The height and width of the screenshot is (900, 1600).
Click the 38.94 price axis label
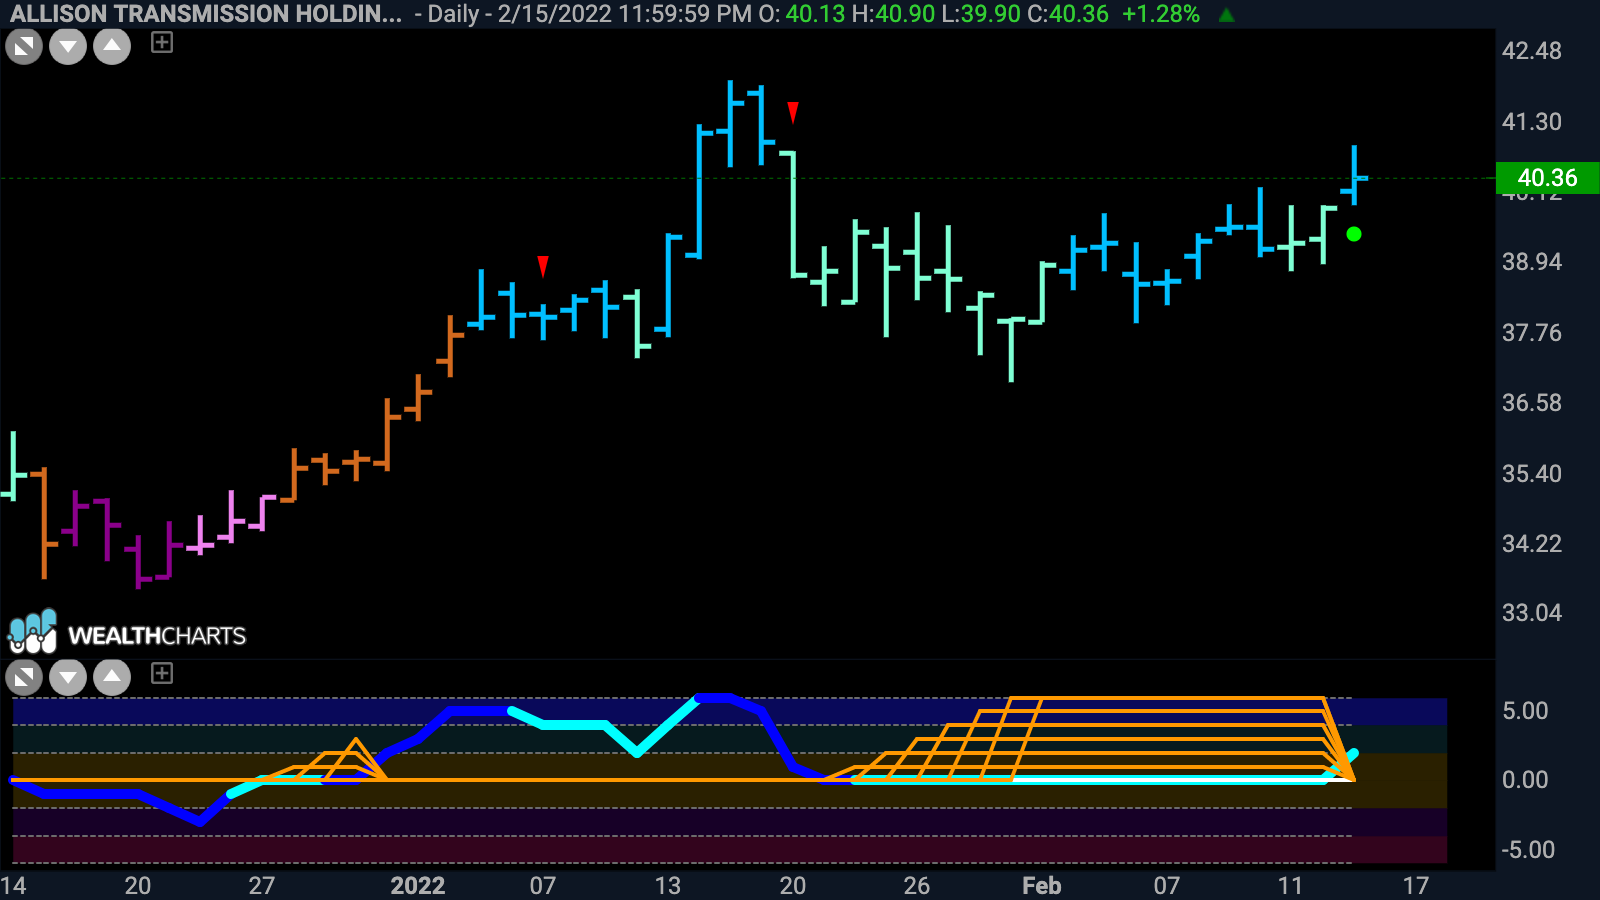(1531, 262)
